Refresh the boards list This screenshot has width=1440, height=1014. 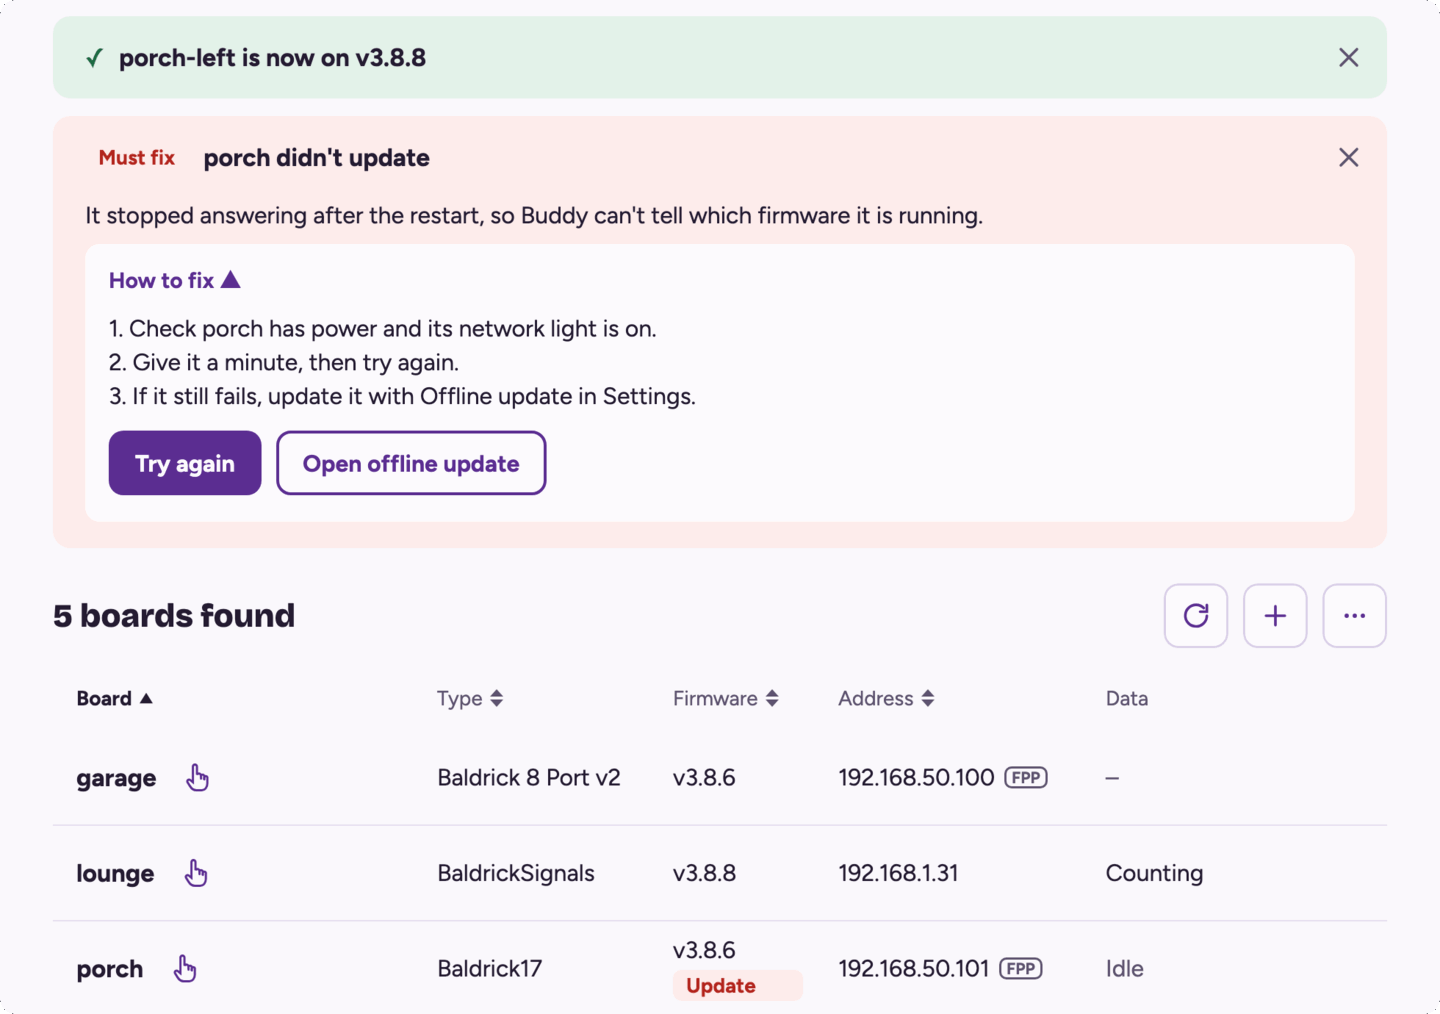coord(1196,616)
